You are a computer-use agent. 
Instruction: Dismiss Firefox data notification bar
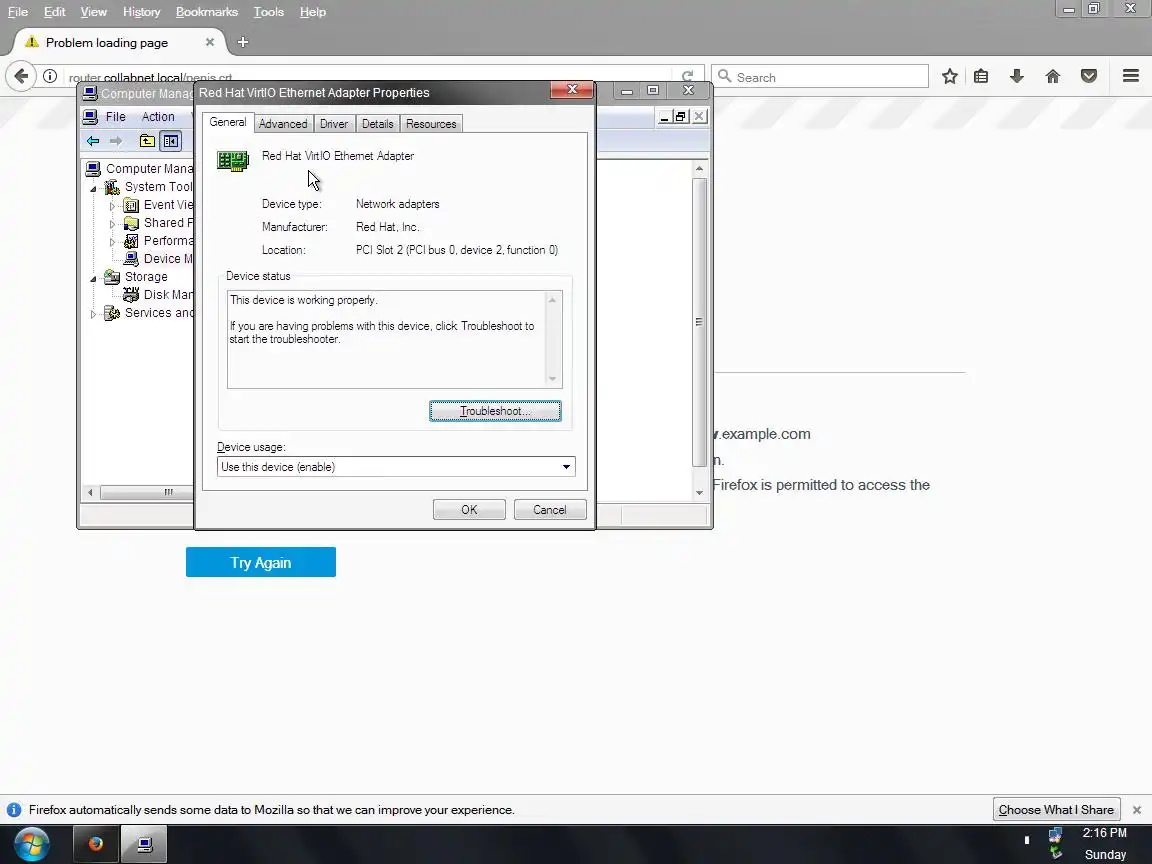[x=1137, y=810]
